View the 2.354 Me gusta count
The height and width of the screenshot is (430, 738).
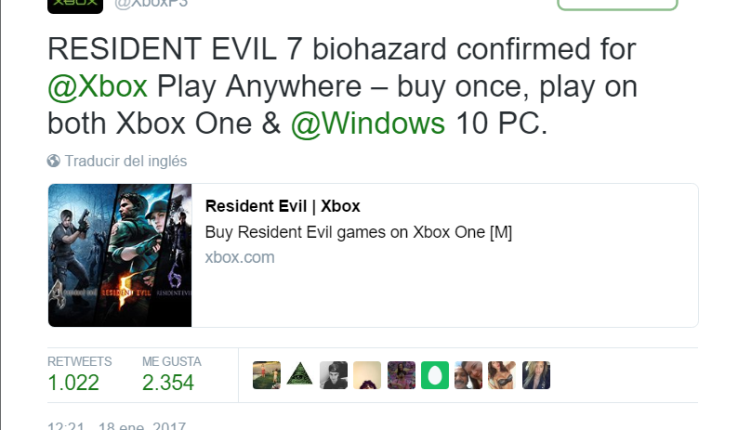tap(168, 382)
